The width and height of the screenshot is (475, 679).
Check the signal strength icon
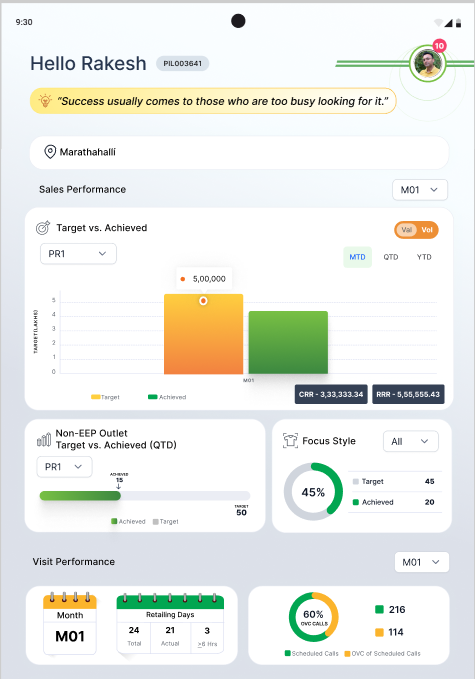pyautogui.click(x=449, y=23)
